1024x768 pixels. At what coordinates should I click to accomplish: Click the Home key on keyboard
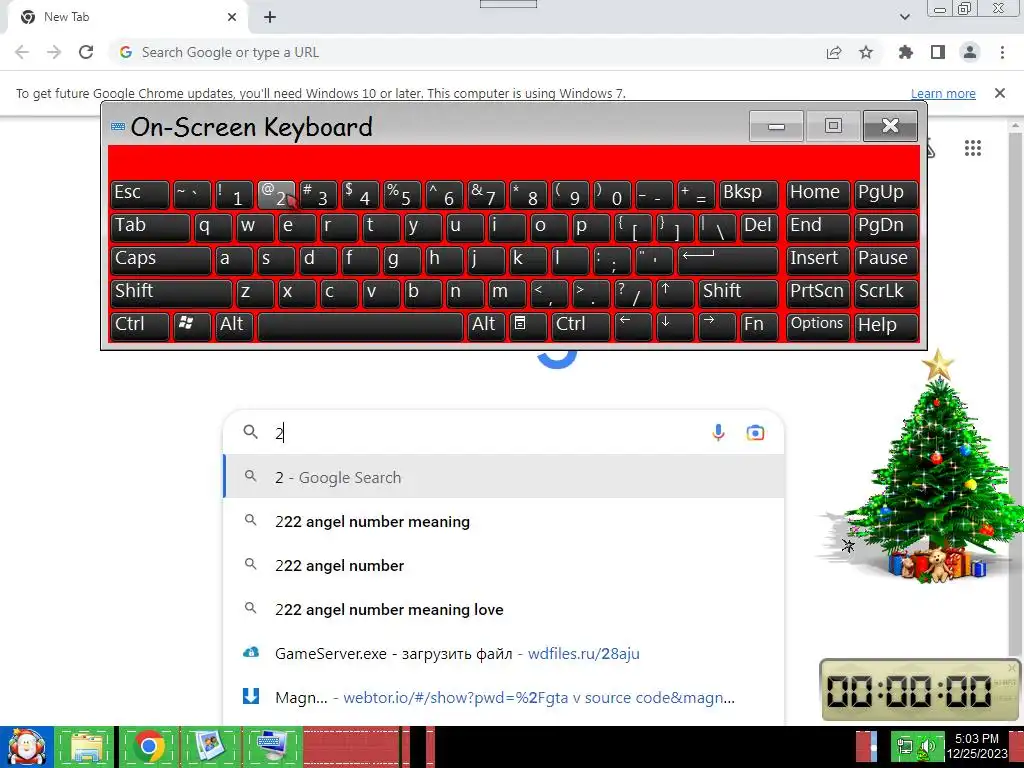(x=818, y=195)
